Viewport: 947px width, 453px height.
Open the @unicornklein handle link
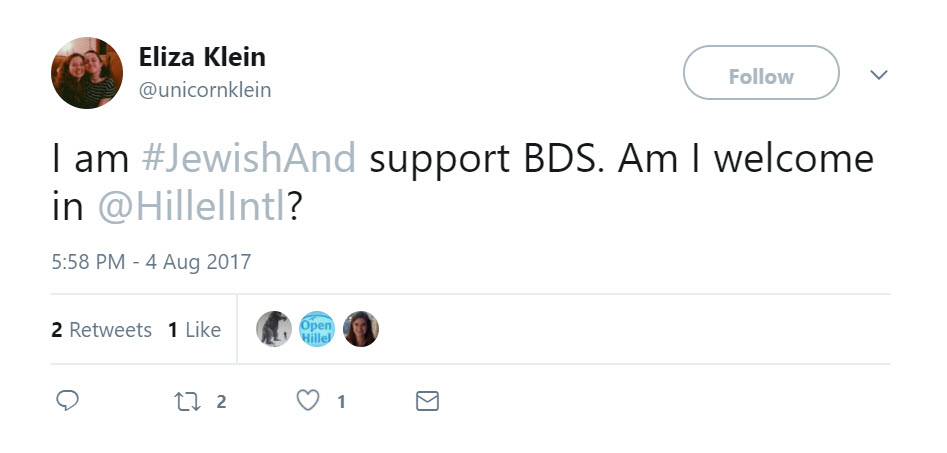205,90
